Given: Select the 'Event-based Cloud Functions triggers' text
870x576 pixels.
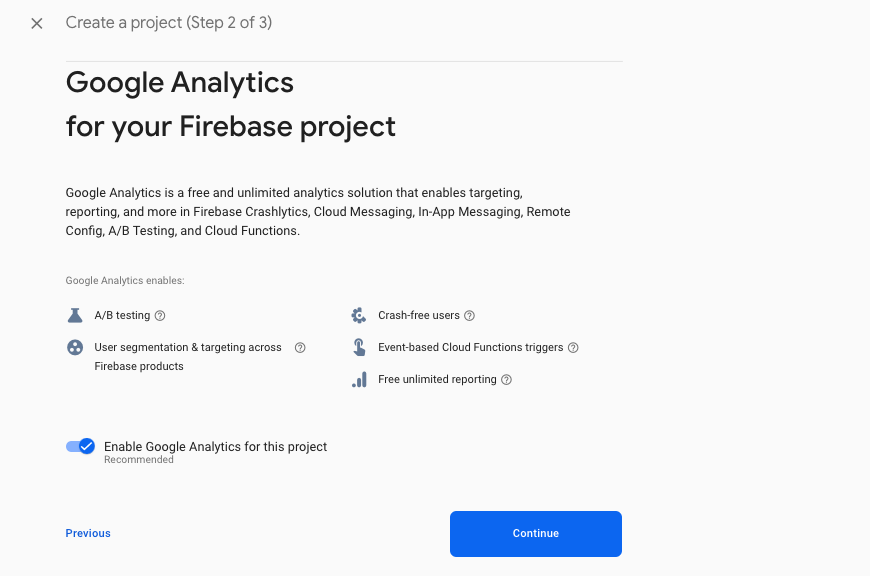Looking at the screenshot, I should point(470,348).
